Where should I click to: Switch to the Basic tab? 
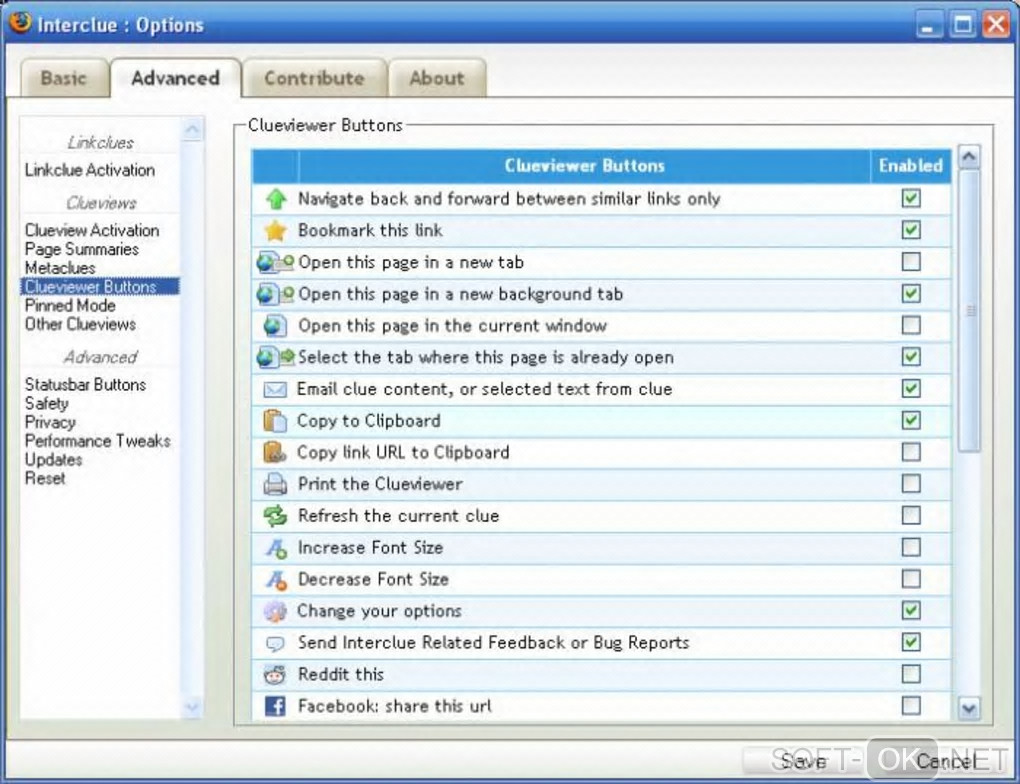[64, 78]
